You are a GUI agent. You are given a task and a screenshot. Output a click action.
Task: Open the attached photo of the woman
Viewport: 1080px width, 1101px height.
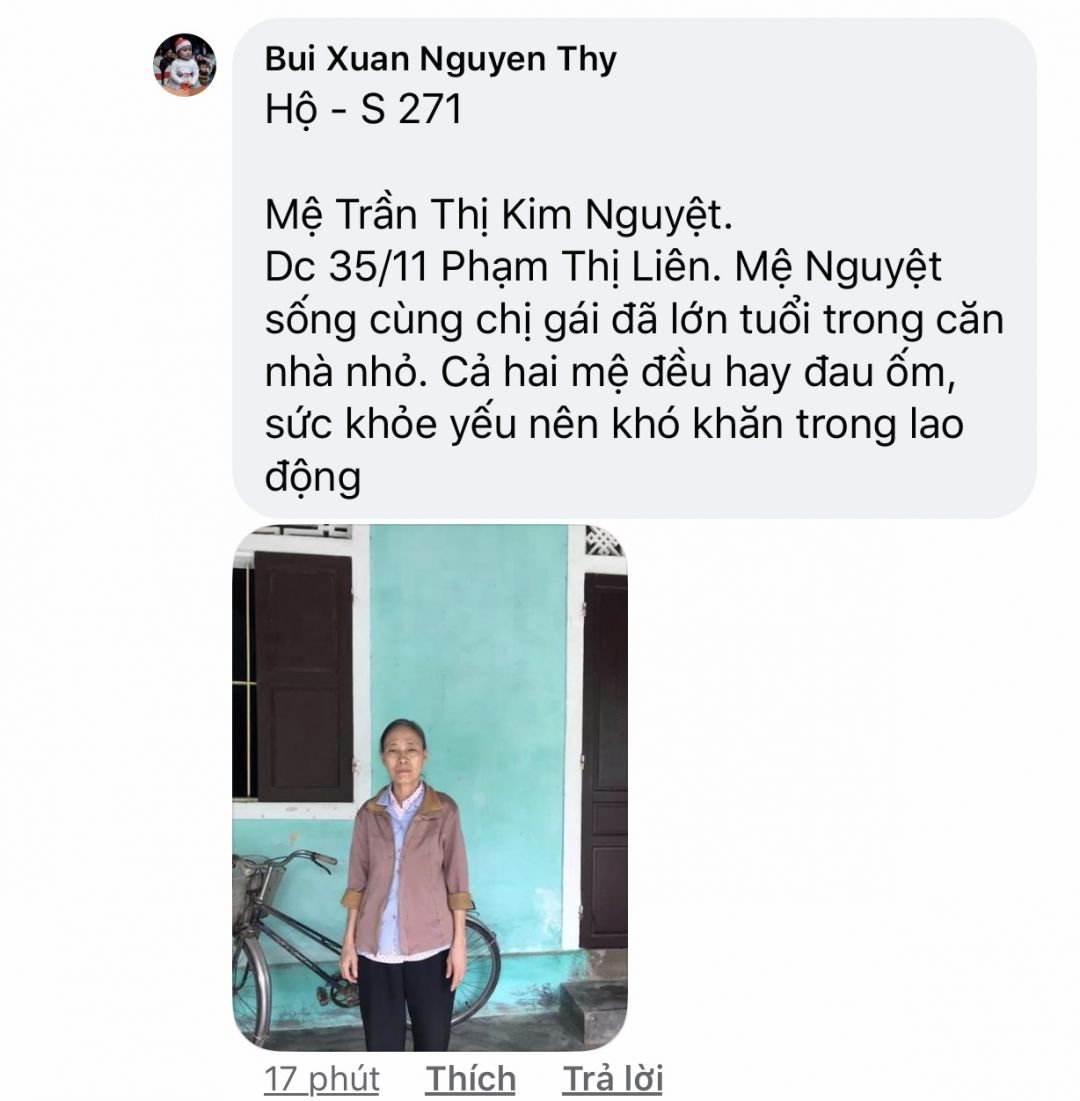[x=430, y=787]
